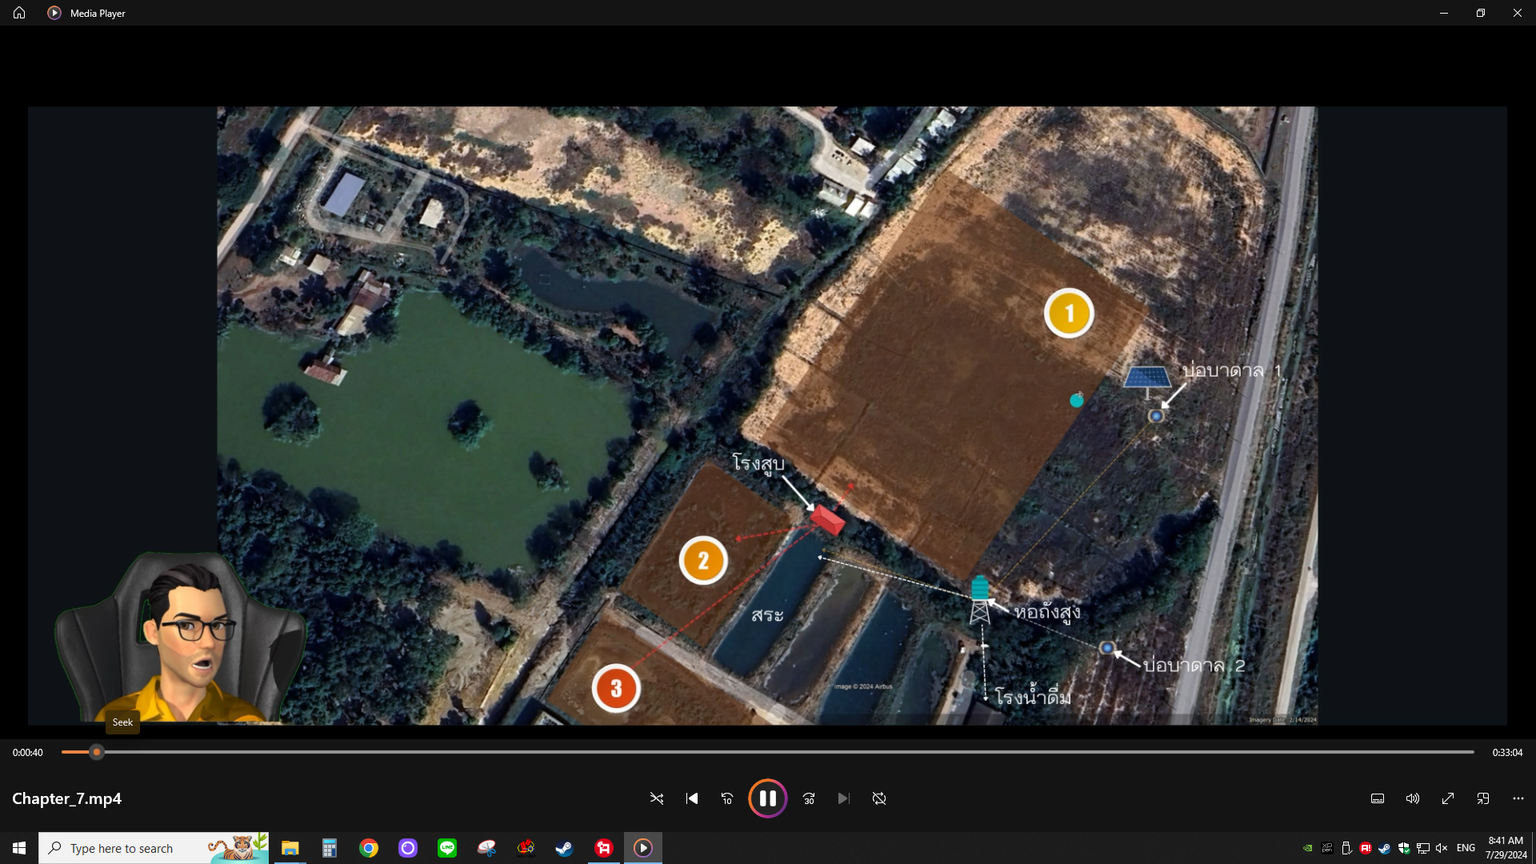Image resolution: width=1536 pixels, height=864 pixels.
Task: Go to previous track
Action: [x=692, y=798]
